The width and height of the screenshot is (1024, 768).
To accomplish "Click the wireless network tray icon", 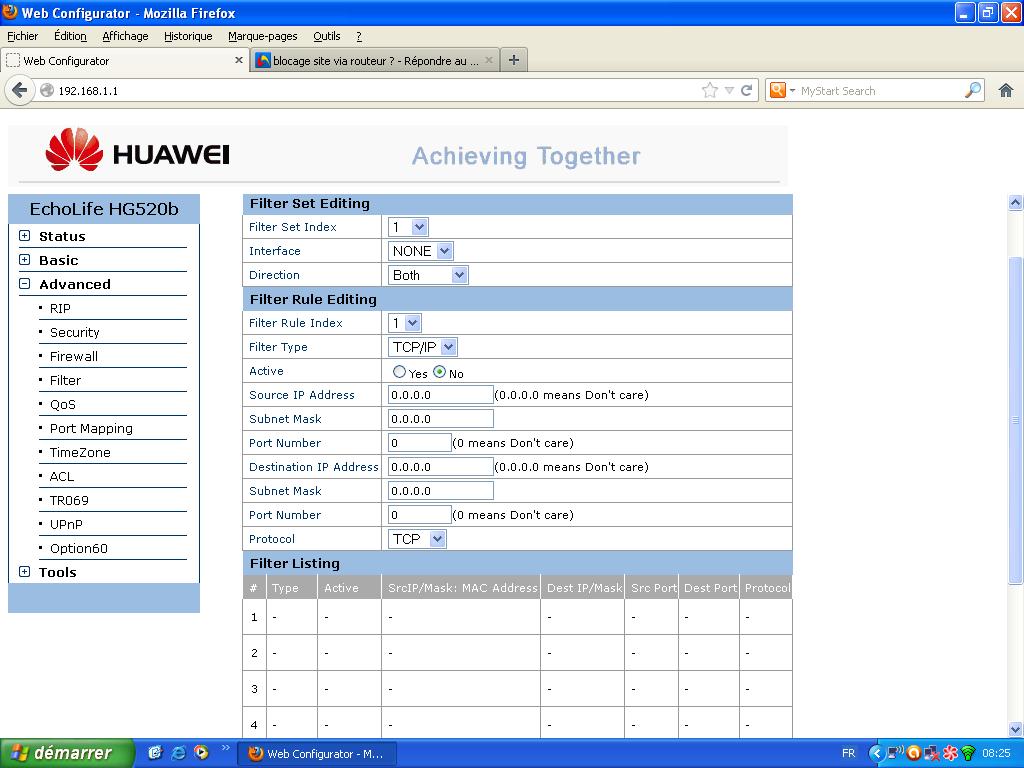I will tap(968, 753).
